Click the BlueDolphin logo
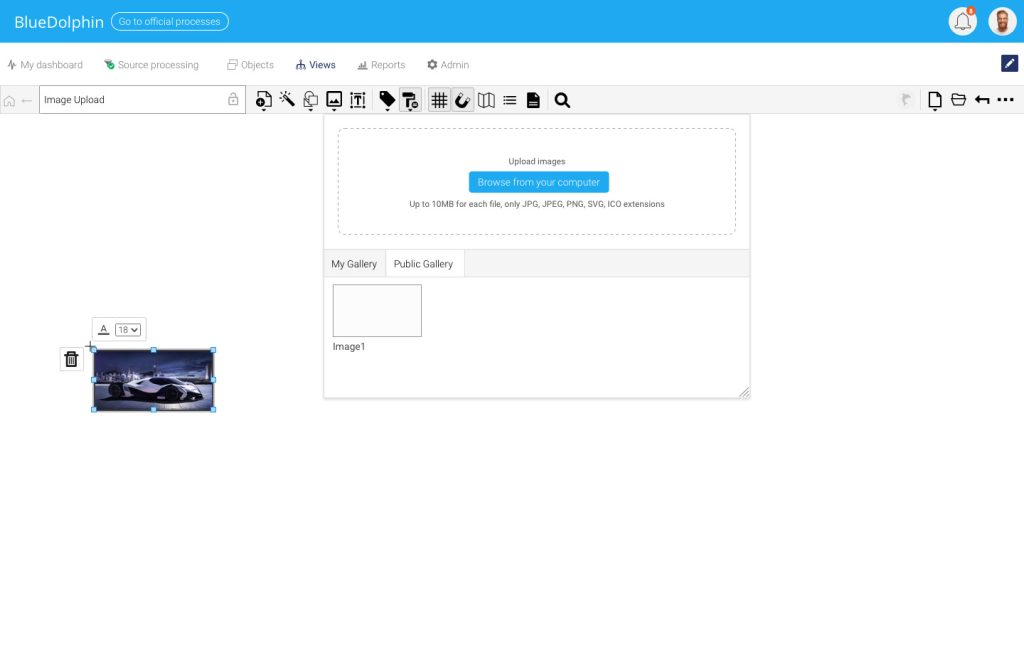This screenshot has width=1024, height=672. [59, 22]
